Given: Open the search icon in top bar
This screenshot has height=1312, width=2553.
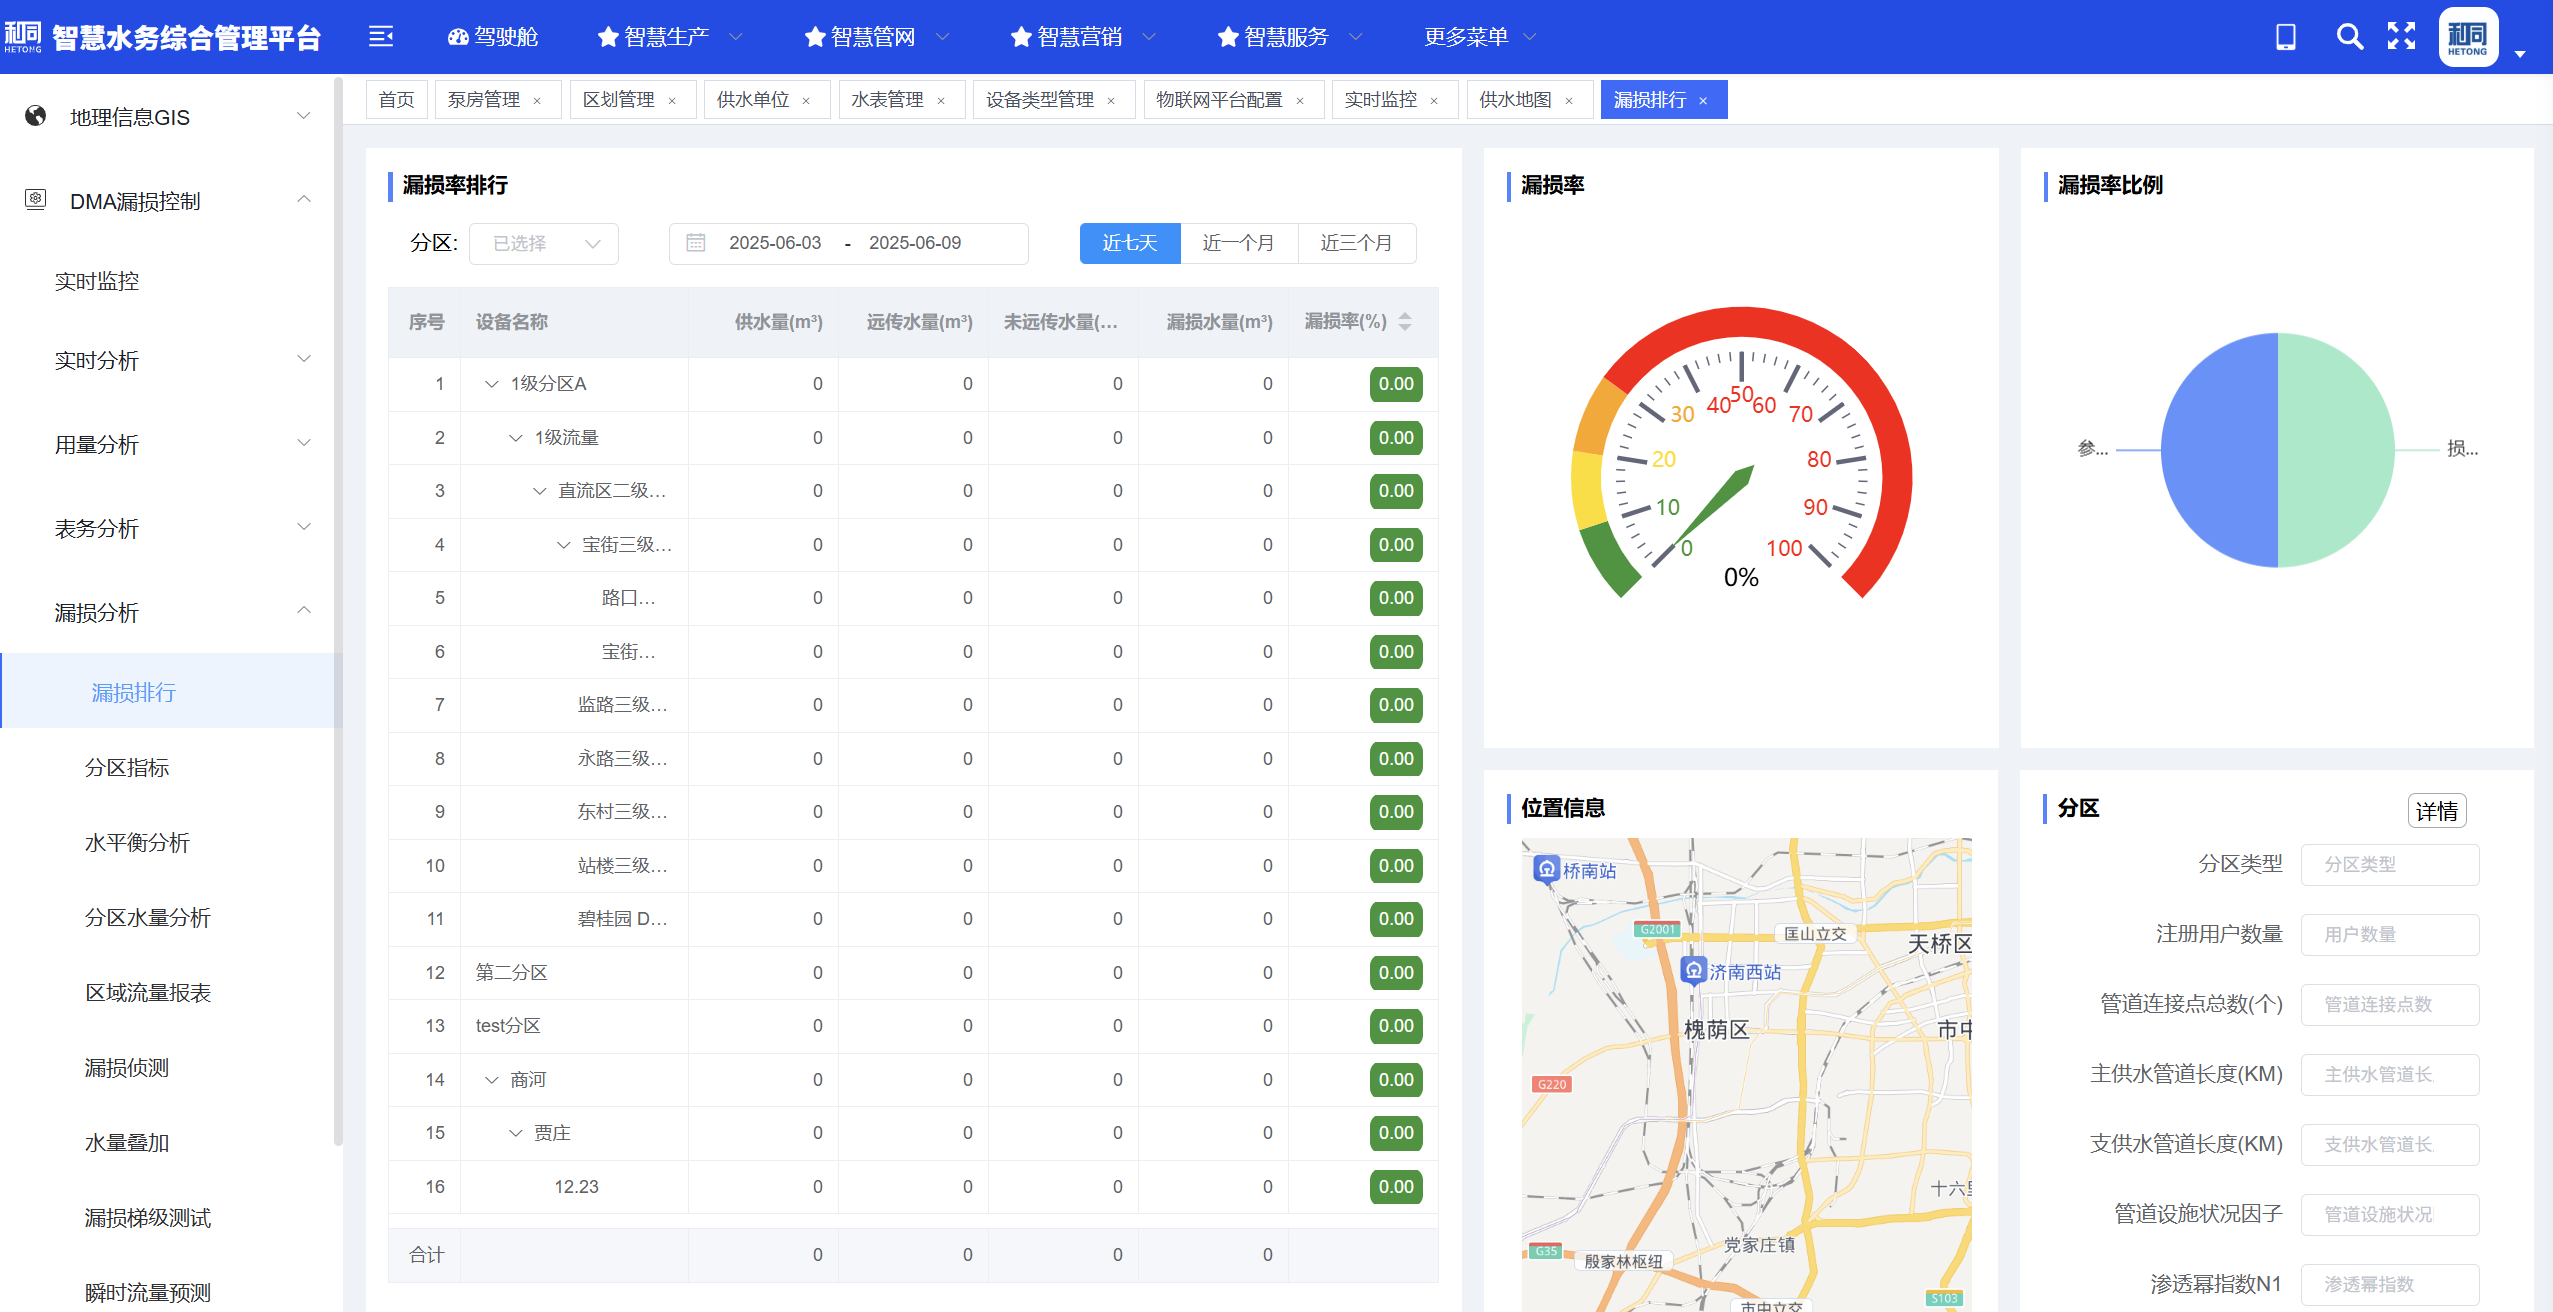Looking at the screenshot, I should pyautogui.click(x=2350, y=36).
